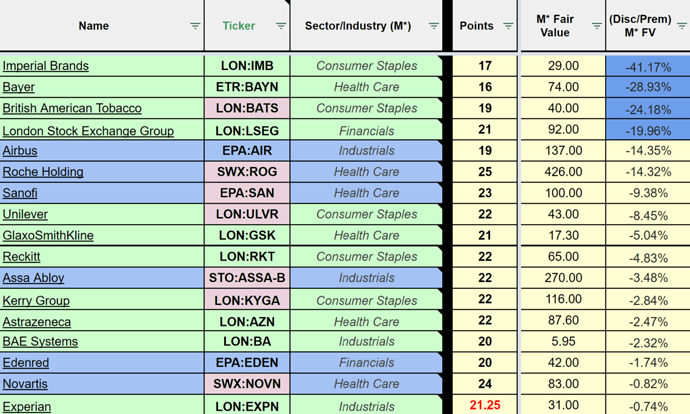Follow the London Stock Exchange Group link

point(88,131)
